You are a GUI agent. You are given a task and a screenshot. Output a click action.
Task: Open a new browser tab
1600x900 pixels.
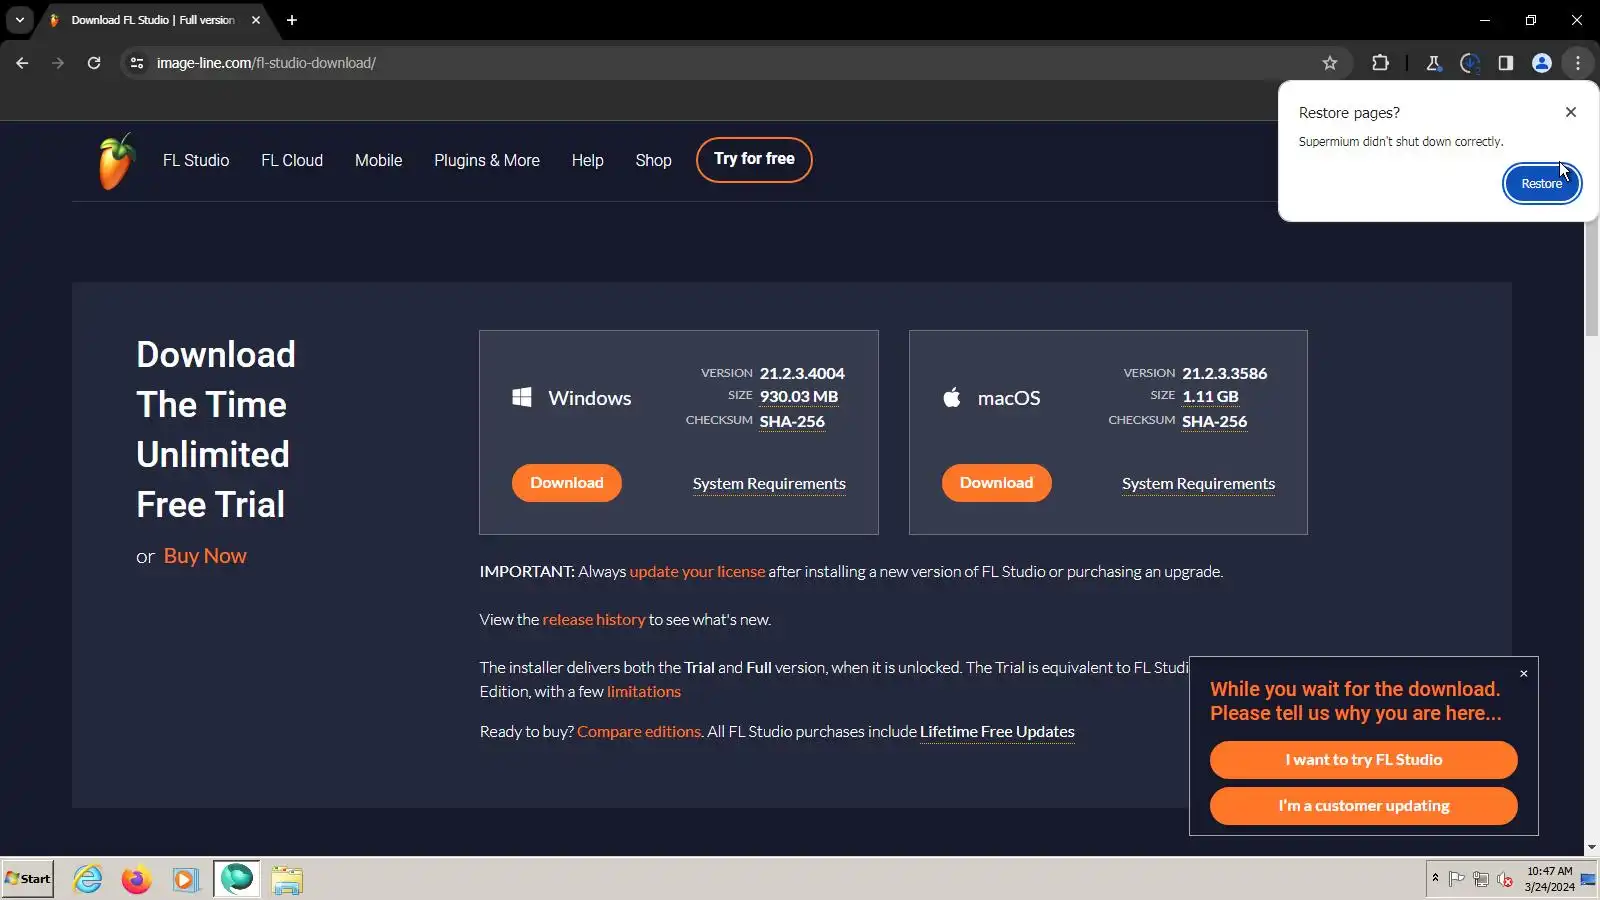pyautogui.click(x=292, y=20)
